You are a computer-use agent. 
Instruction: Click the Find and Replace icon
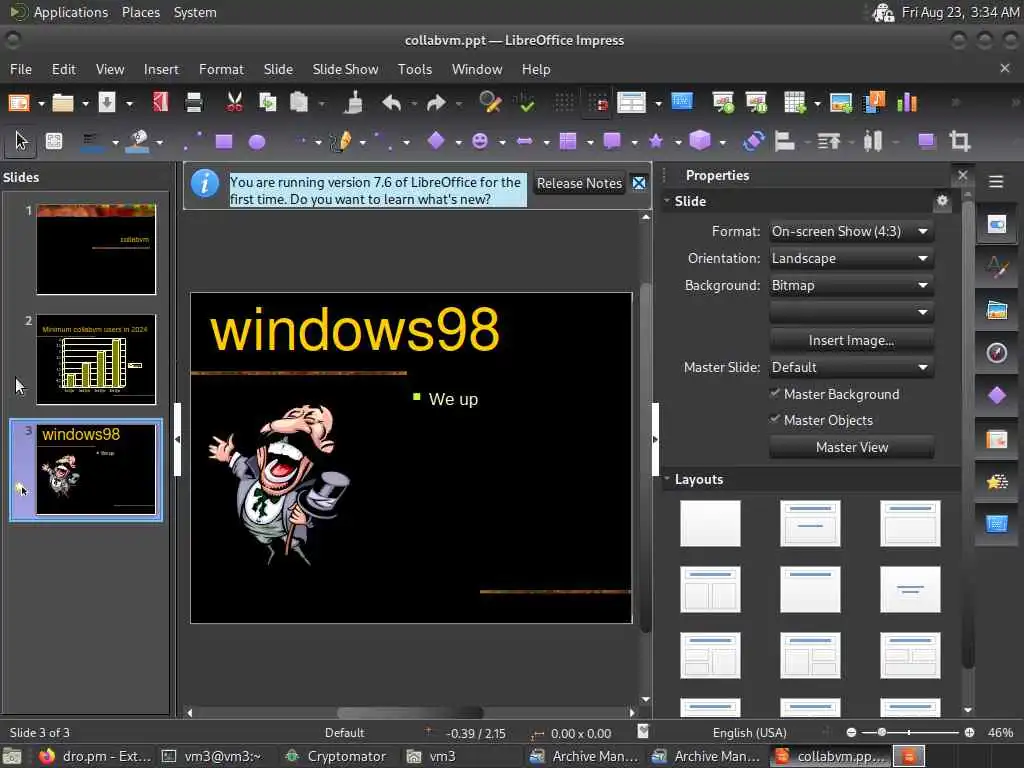tap(490, 103)
